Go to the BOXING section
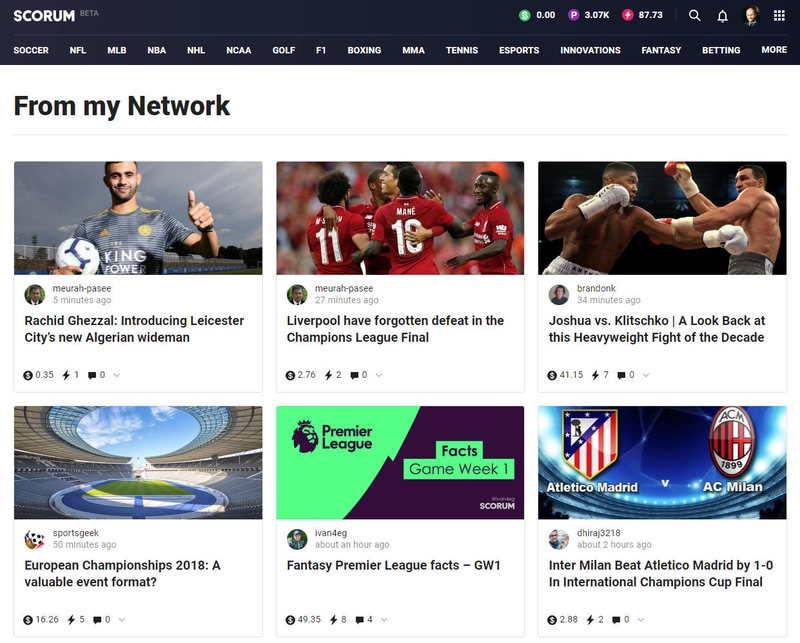The image size is (800, 643). (x=364, y=50)
